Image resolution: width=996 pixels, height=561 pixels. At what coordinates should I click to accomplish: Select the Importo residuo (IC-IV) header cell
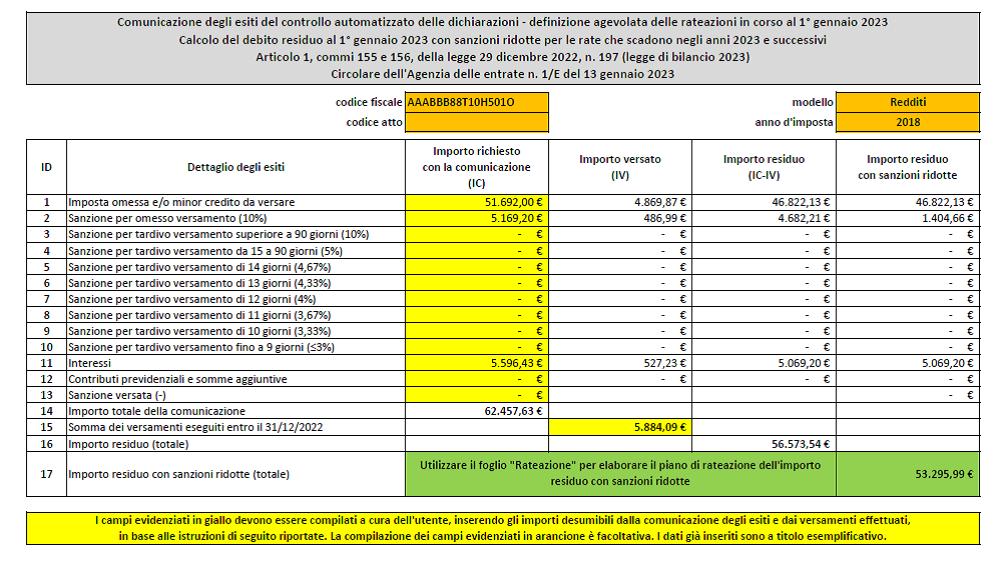(x=764, y=167)
